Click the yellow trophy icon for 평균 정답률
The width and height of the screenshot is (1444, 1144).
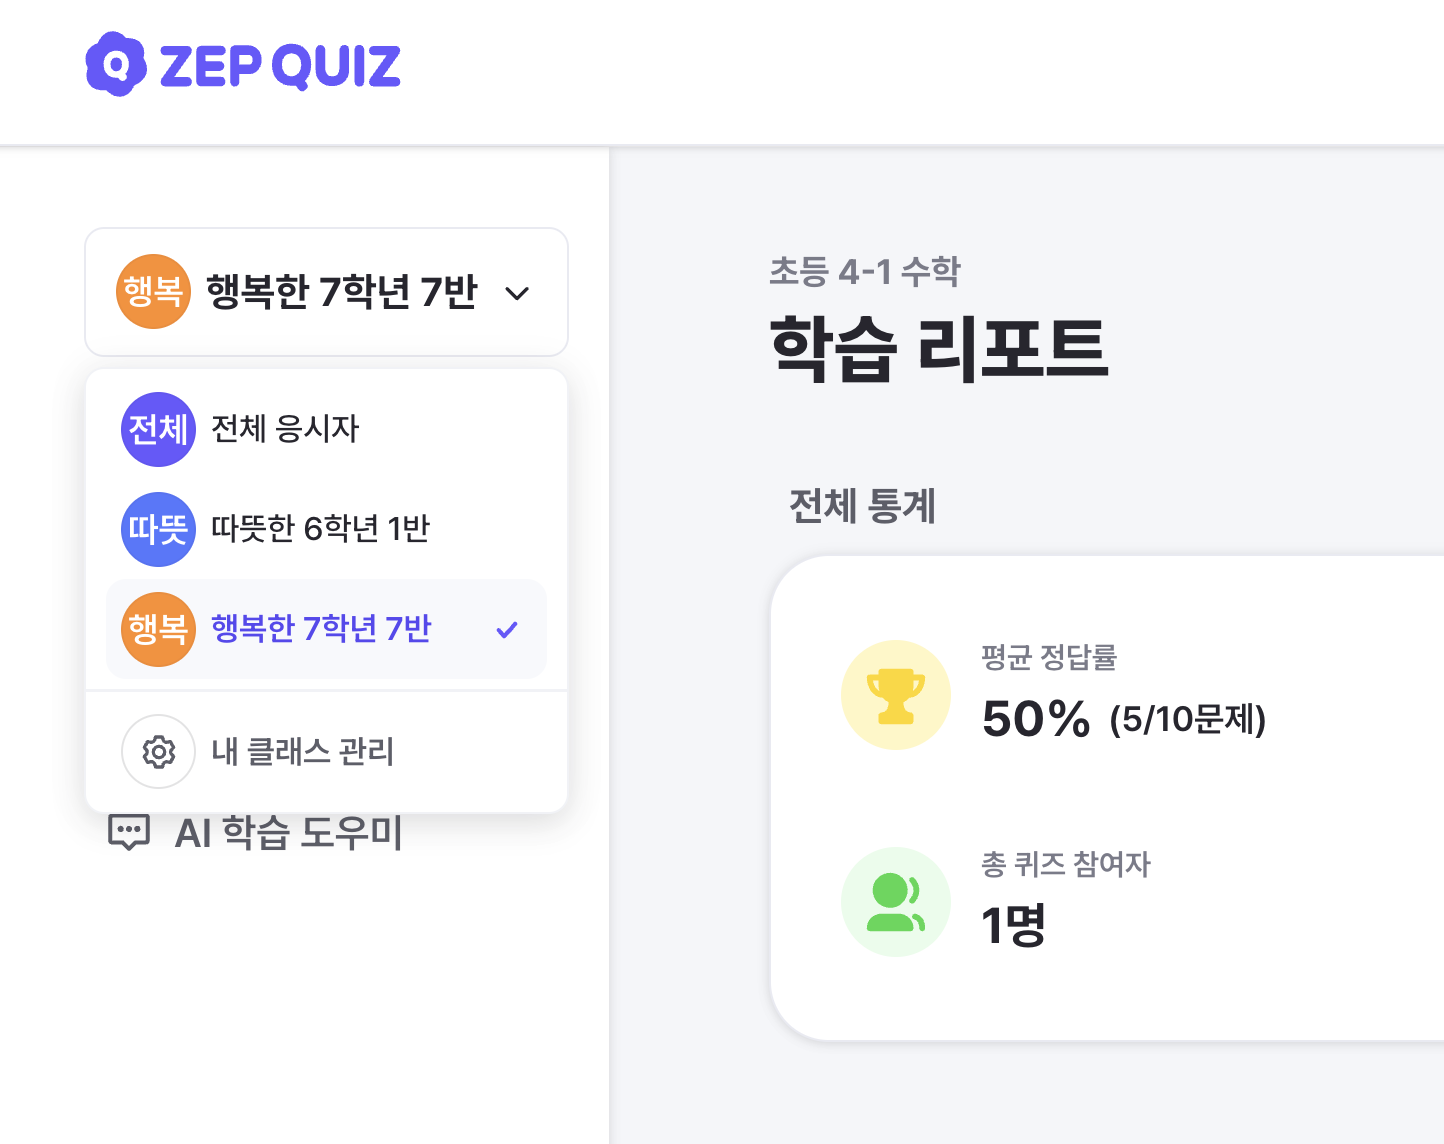click(896, 695)
